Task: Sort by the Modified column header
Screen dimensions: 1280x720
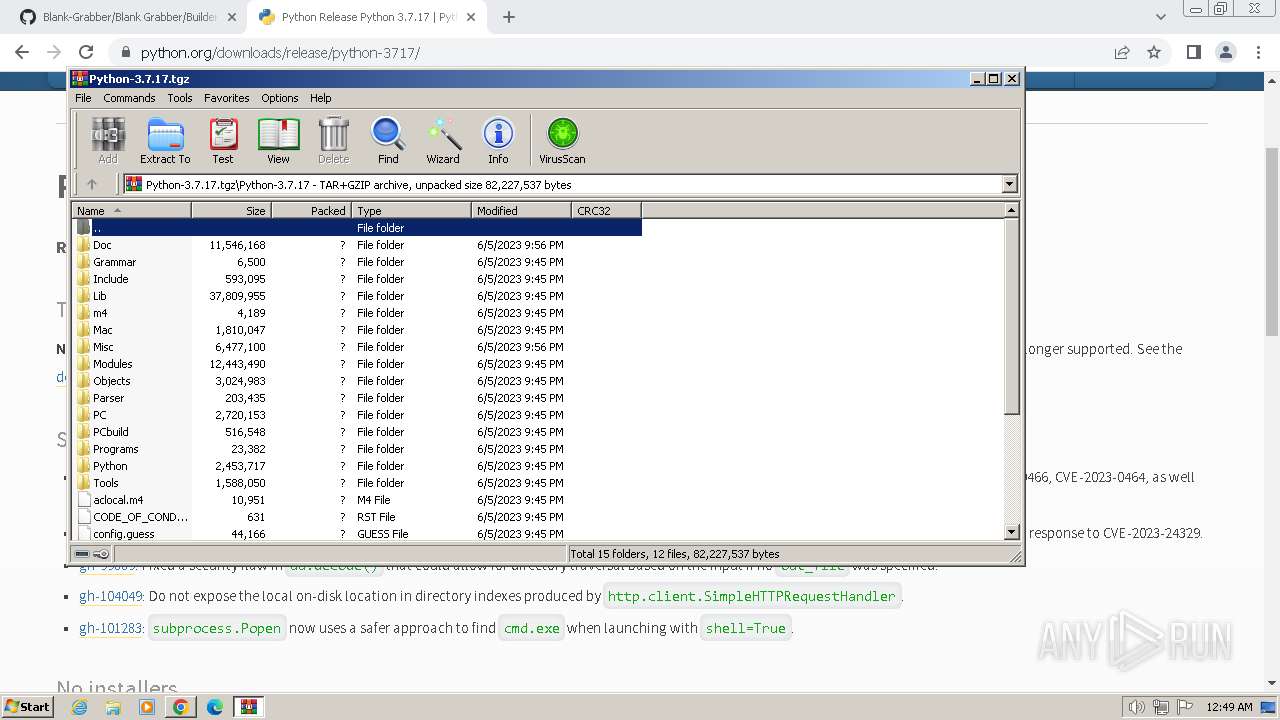Action: (521, 210)
